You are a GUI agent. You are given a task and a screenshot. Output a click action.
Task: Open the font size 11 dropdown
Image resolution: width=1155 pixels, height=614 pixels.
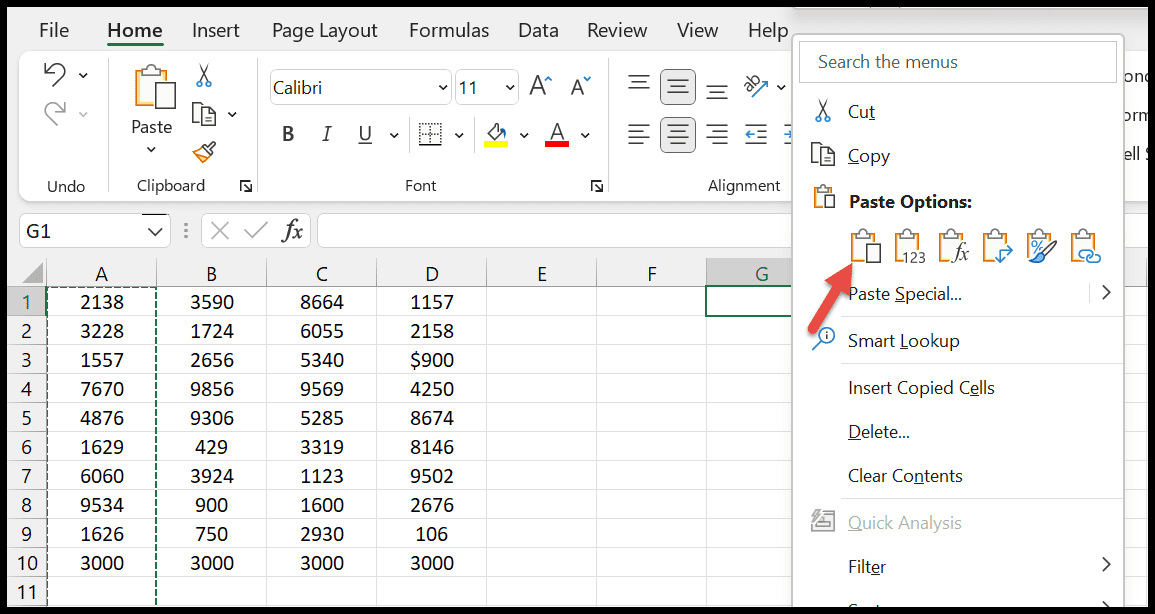coord(510,88)
